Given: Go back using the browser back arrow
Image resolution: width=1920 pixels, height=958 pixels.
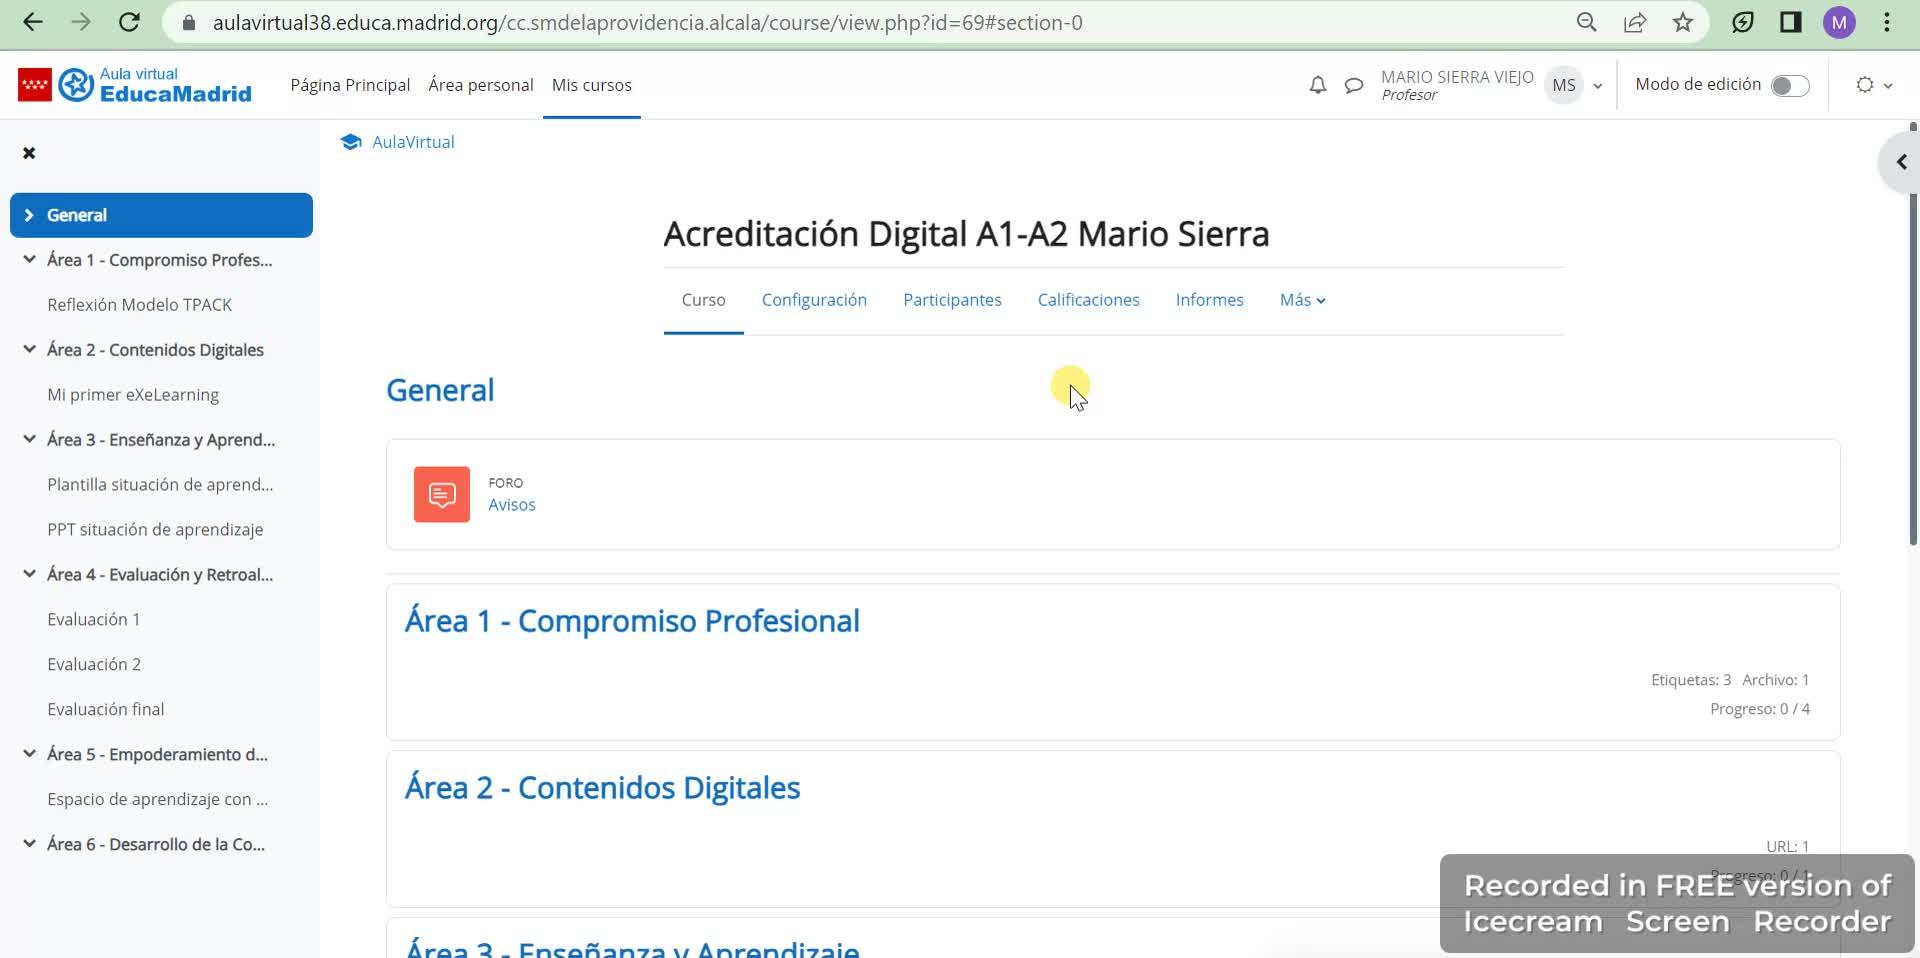Looking at the screenshot, I should (x=33, y=22).
